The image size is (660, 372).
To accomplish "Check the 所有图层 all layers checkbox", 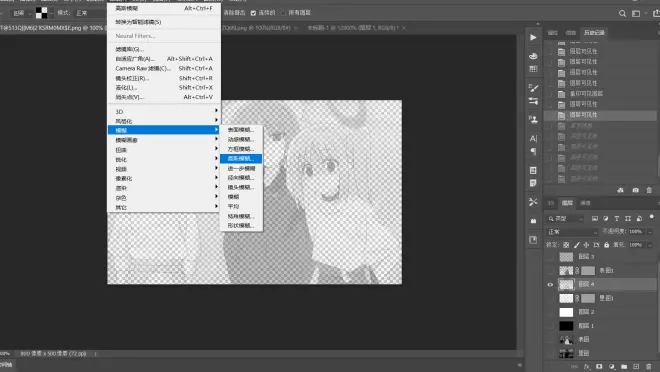I will [283, 13].
